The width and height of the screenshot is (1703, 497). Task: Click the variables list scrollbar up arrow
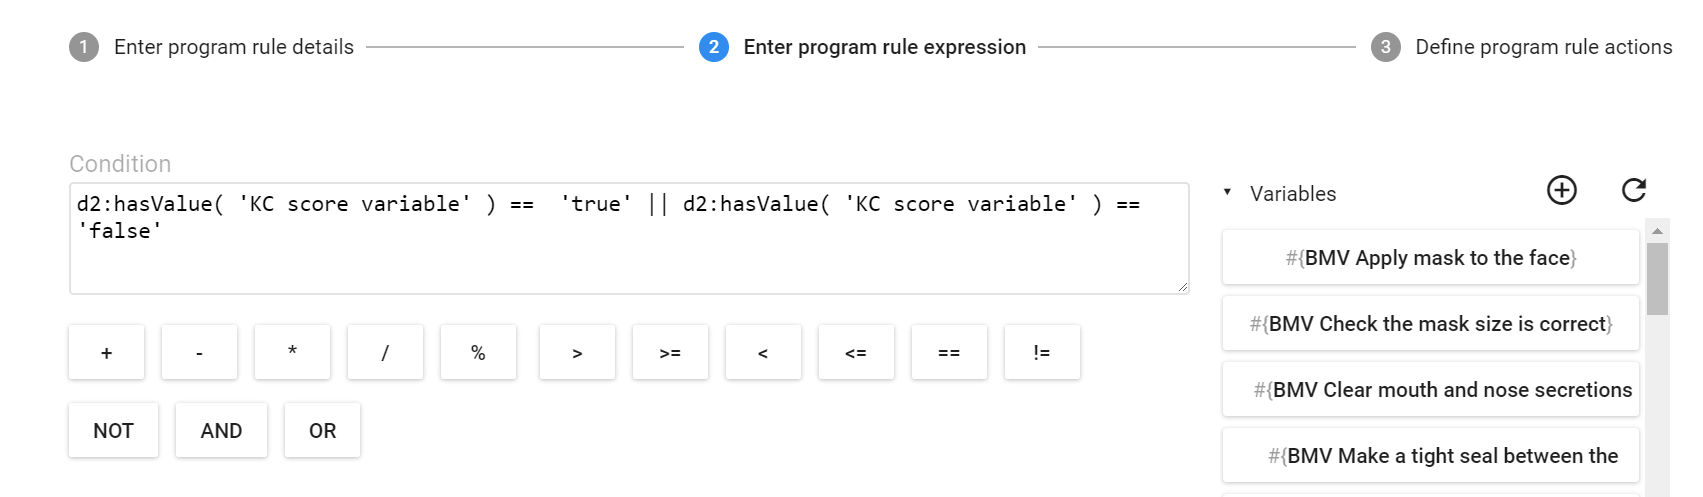[1657, 231]
